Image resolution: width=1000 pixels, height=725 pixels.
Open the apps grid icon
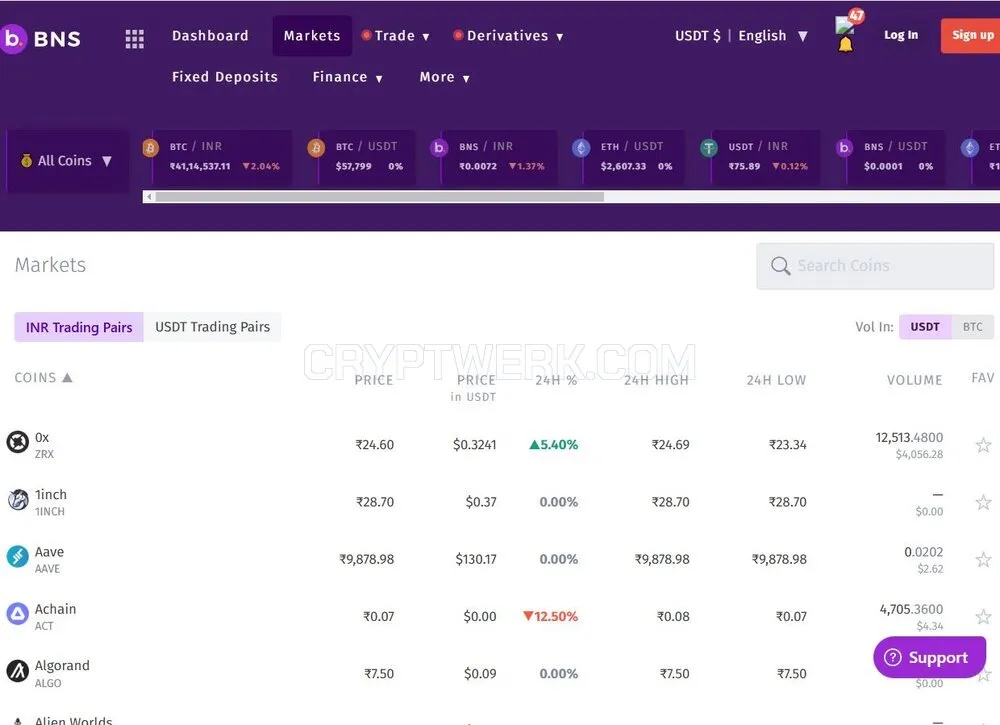click(x=134, y=38)
